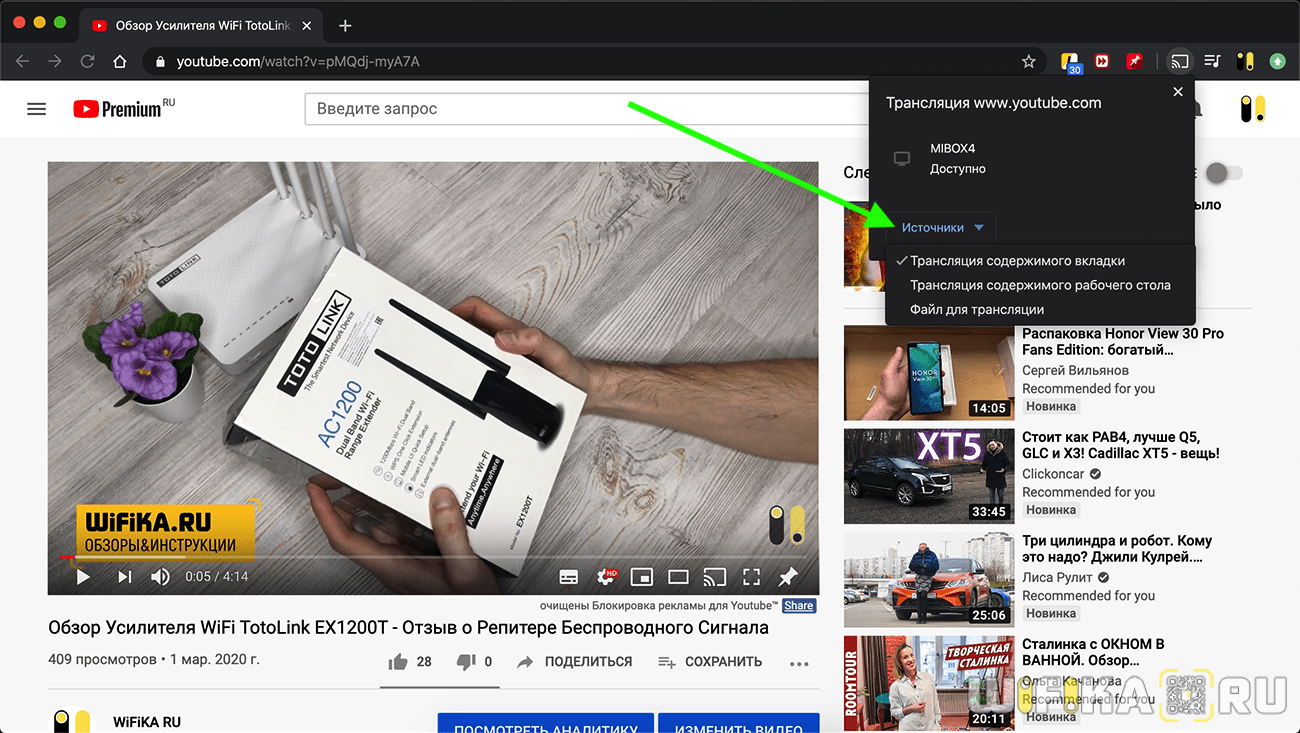Choose 'Трансляция содержимого рабочего стола' option
Image resolution: width=1300 pixels, height=733 pixels.
tap(1040, 285)
